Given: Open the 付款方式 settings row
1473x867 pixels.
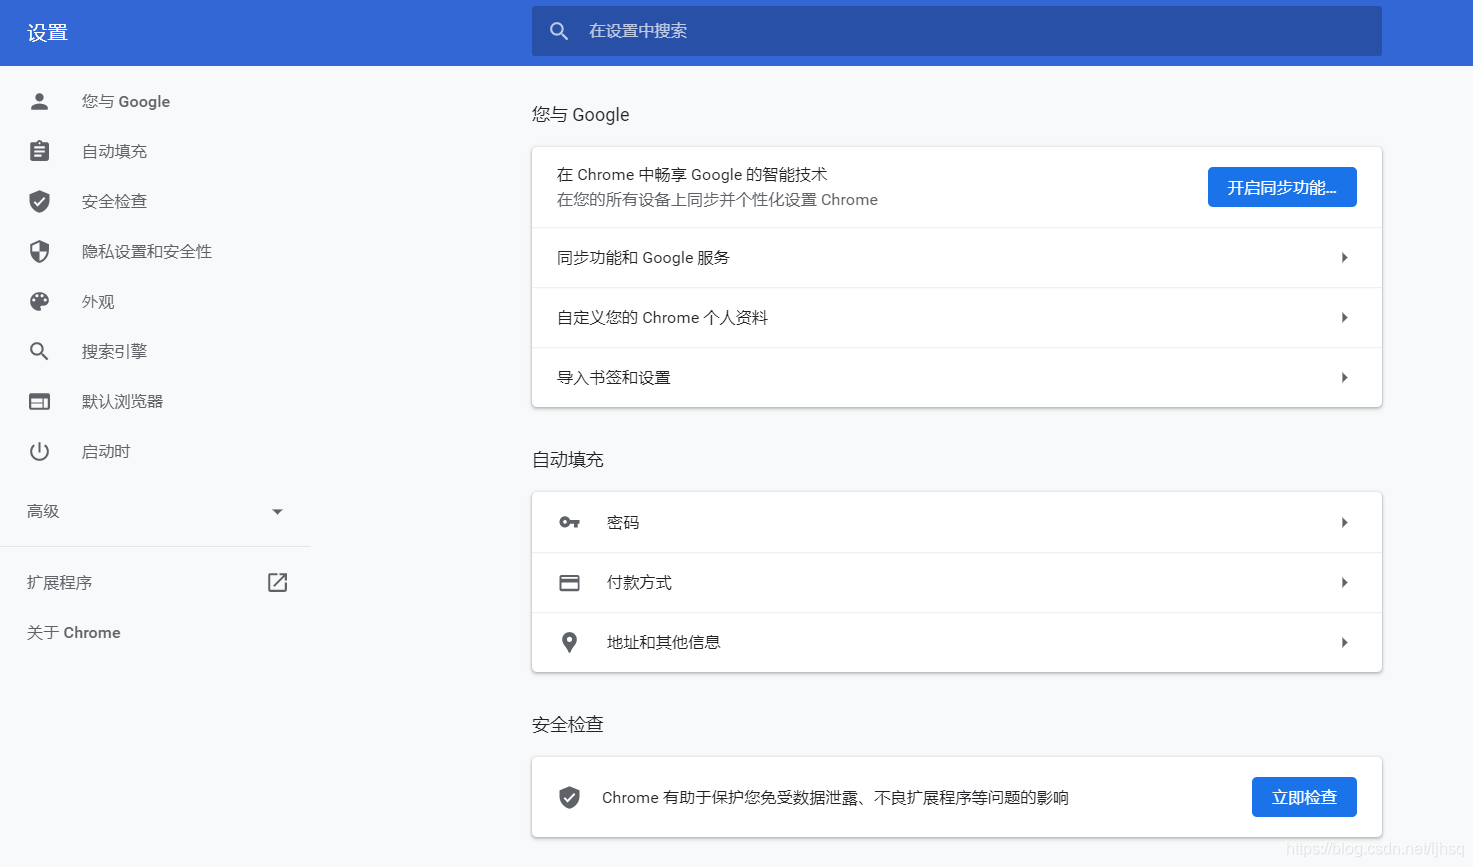Looking at the screenshot, I should tap(957, 582).
